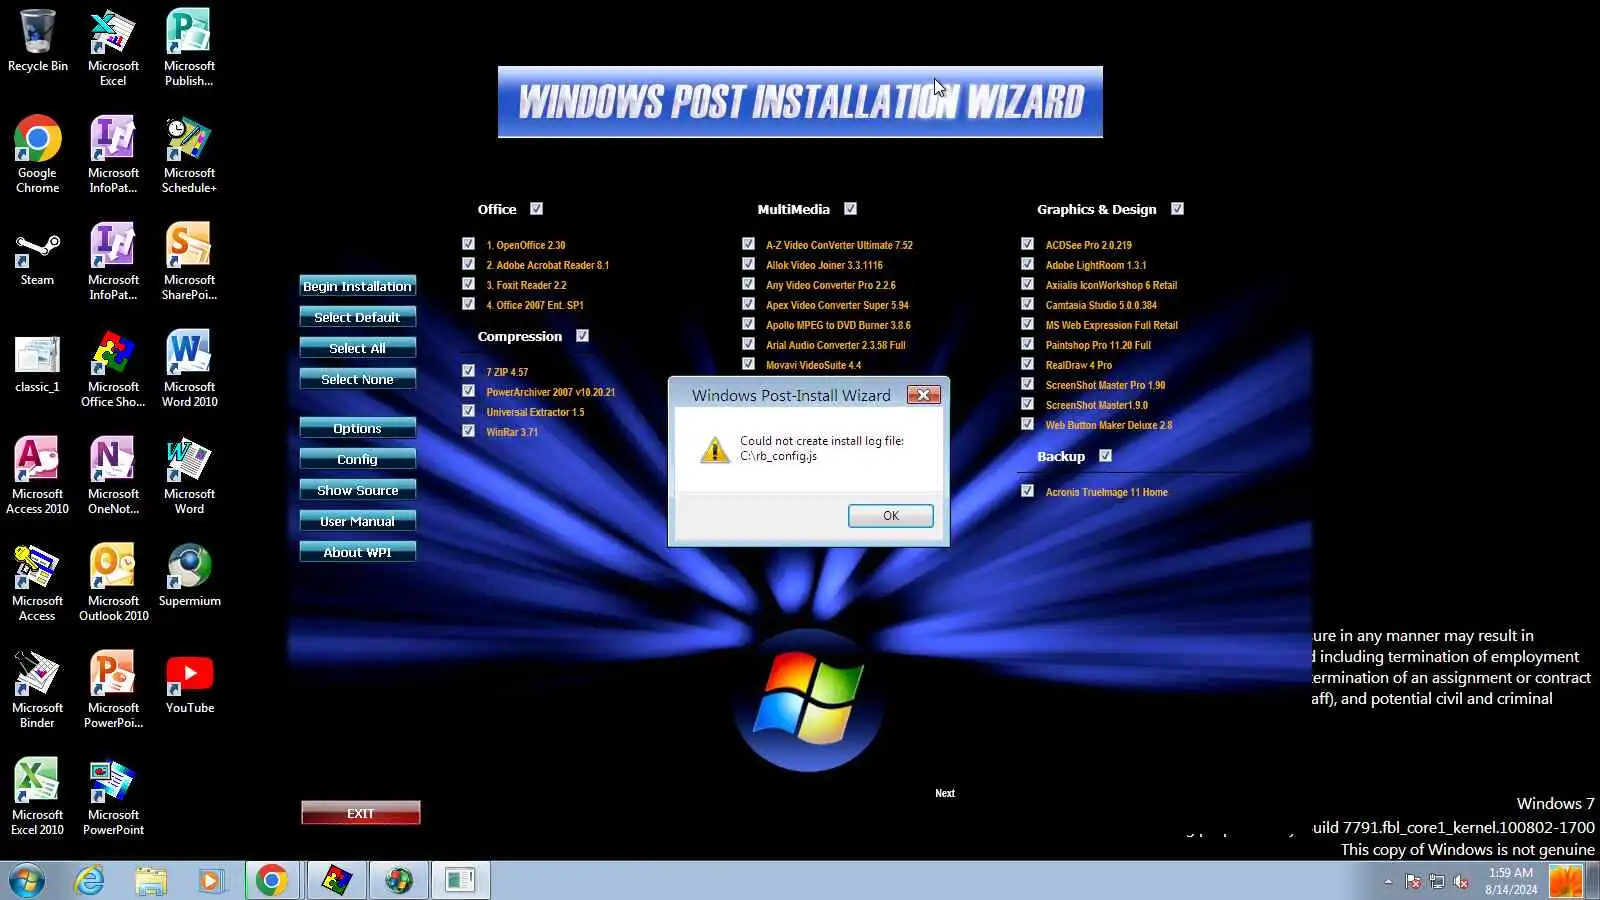Toggle the Graphics & Design category checkbox

(x=1177, y=209)
